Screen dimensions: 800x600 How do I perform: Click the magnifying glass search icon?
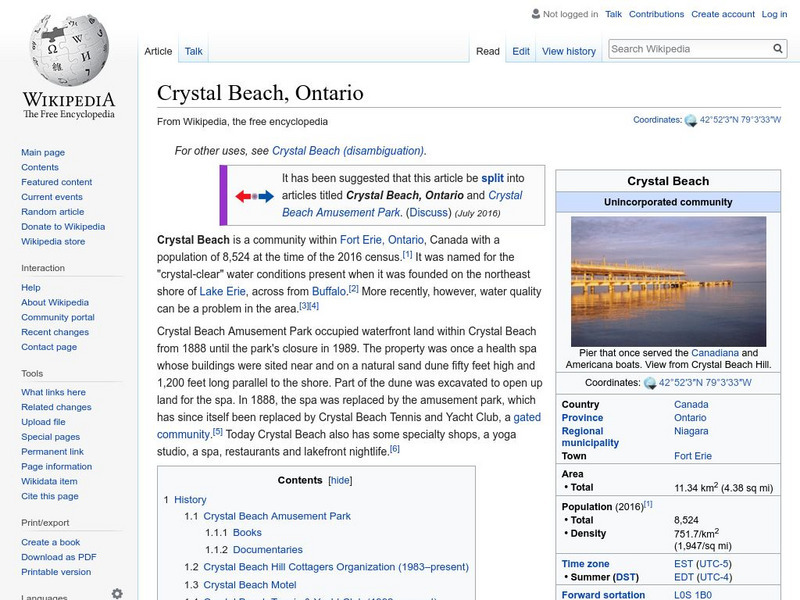(778, 47)
